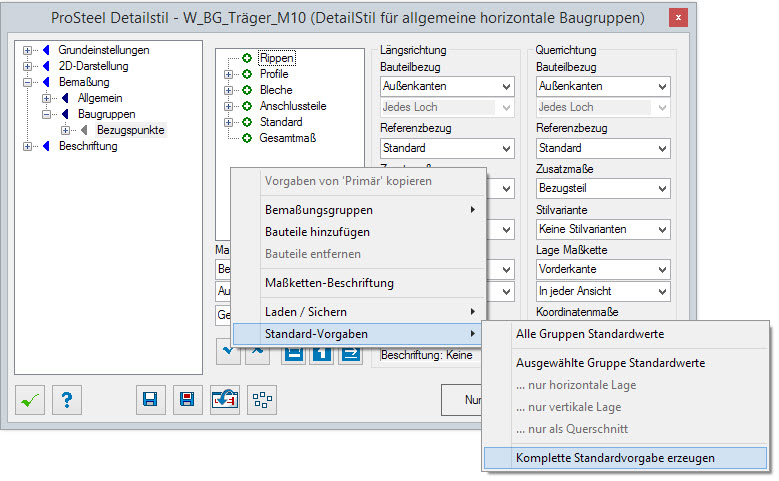Open Querrichtung Zusatzmaße Bezugsteil dropdown
Screen dimensions: 779x481
point(603,188)
